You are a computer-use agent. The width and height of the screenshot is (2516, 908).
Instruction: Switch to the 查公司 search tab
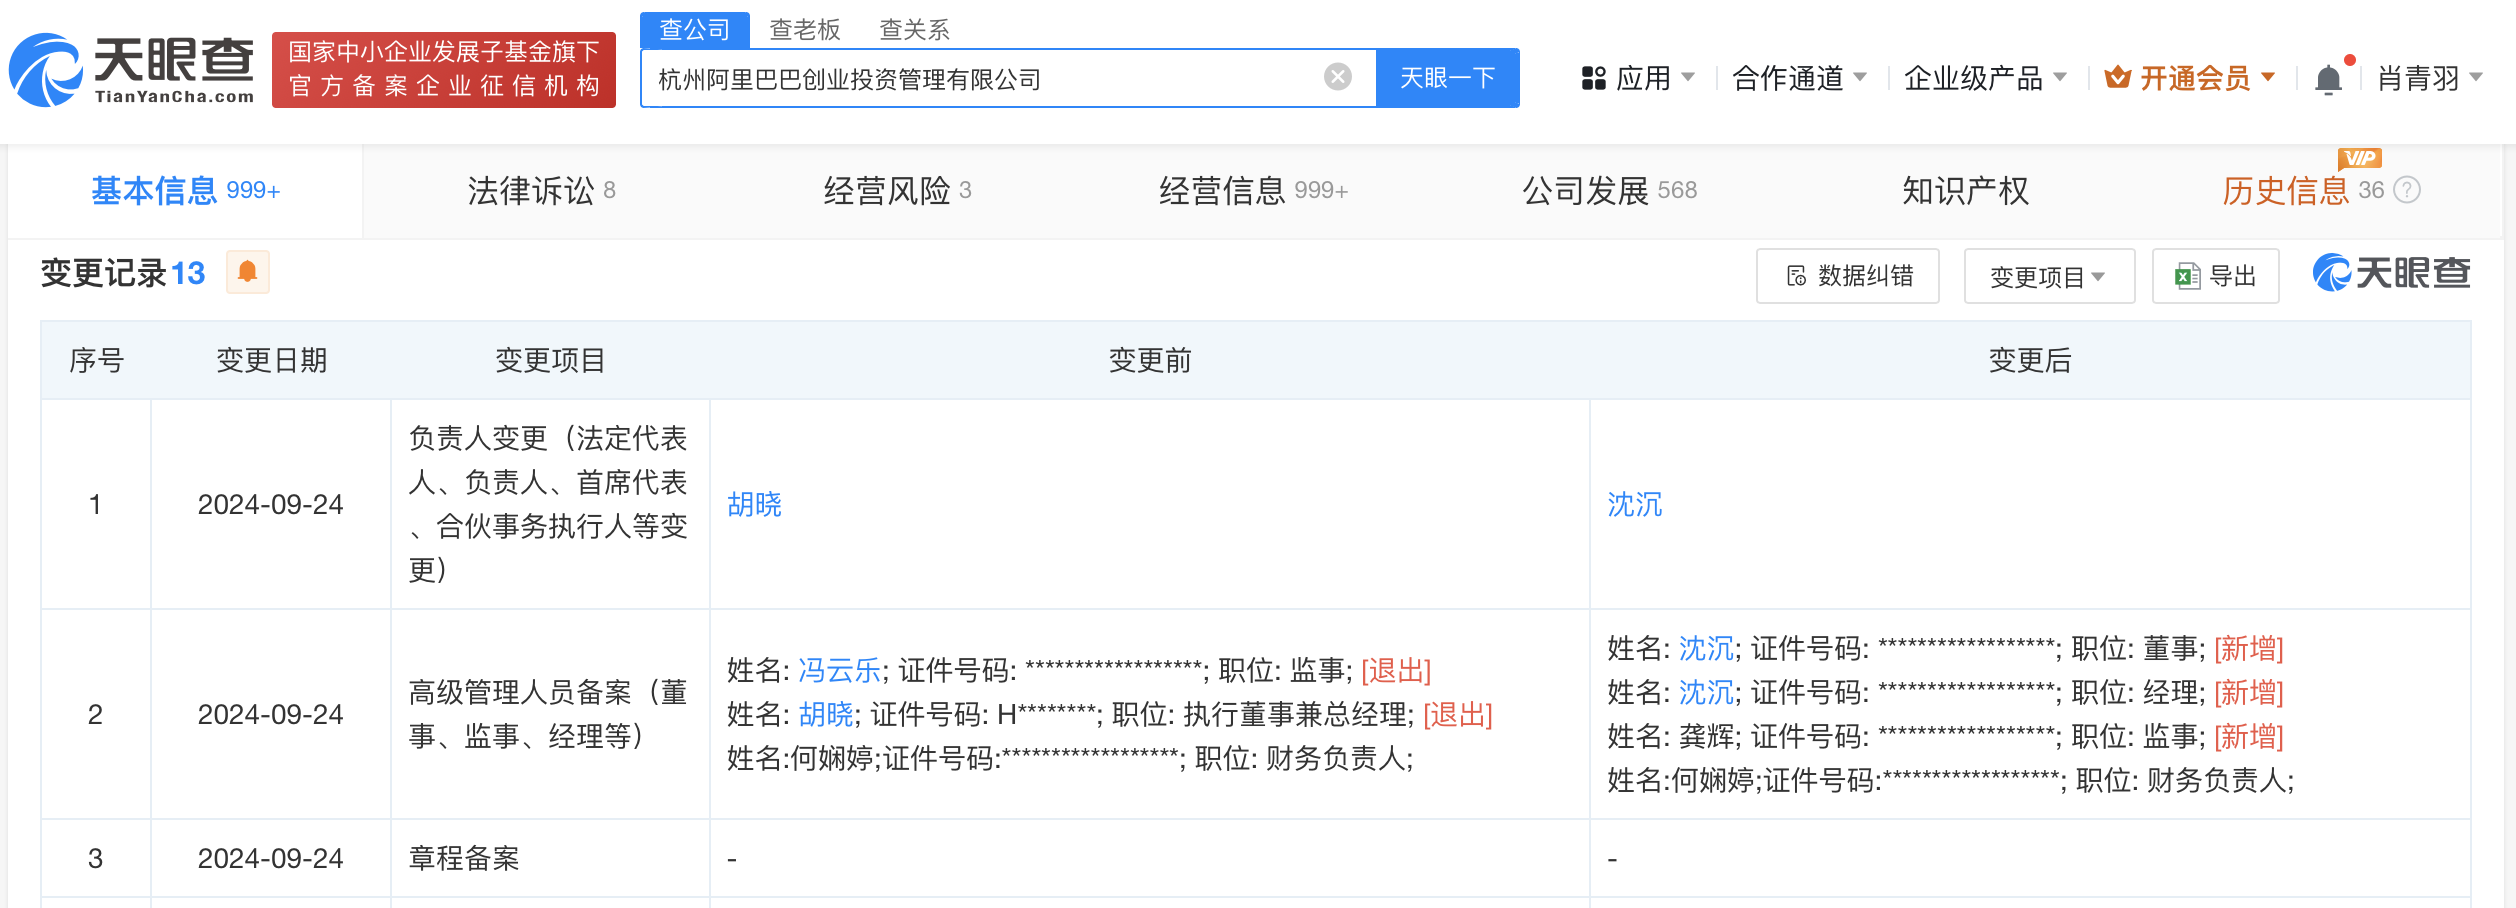(x=695, y=29)
